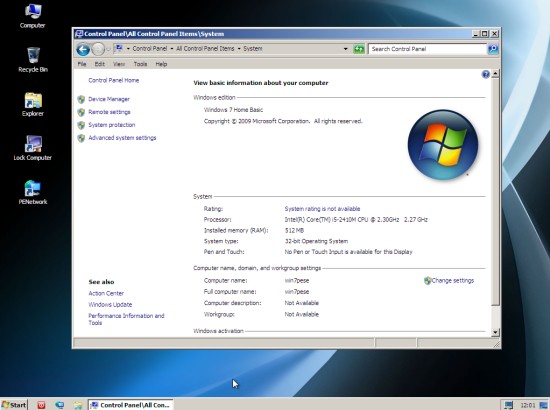Screen dimensions: 550x410
Task: Open the address bar history dropdown
Action: point(346,49)
